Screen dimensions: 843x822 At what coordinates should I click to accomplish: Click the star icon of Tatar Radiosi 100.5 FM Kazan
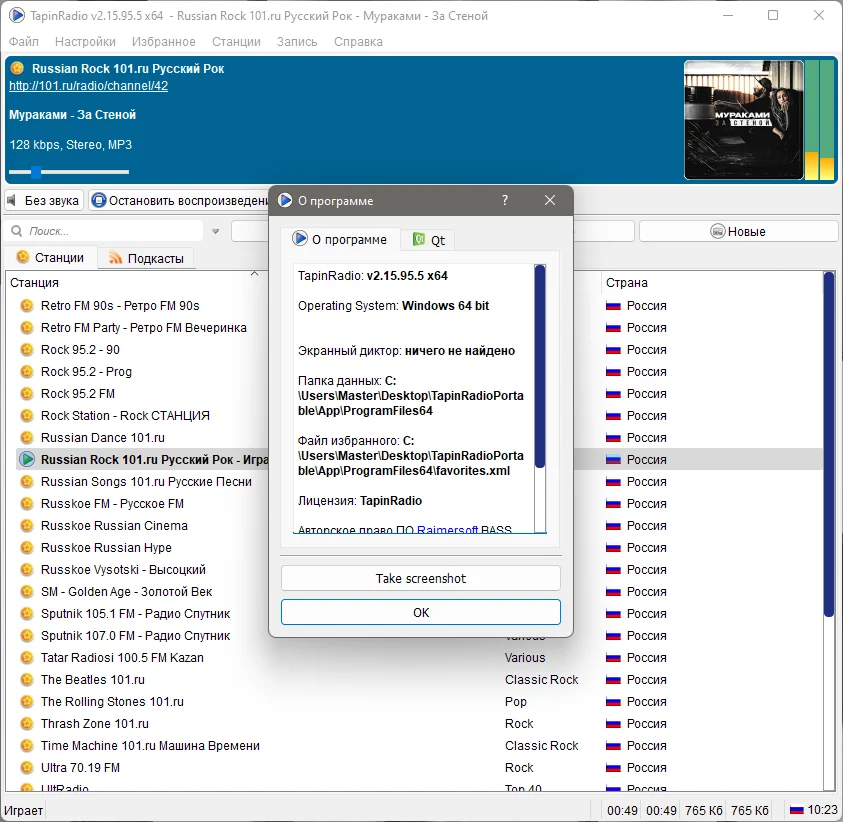pyautogui.click(x=26, y=658)
